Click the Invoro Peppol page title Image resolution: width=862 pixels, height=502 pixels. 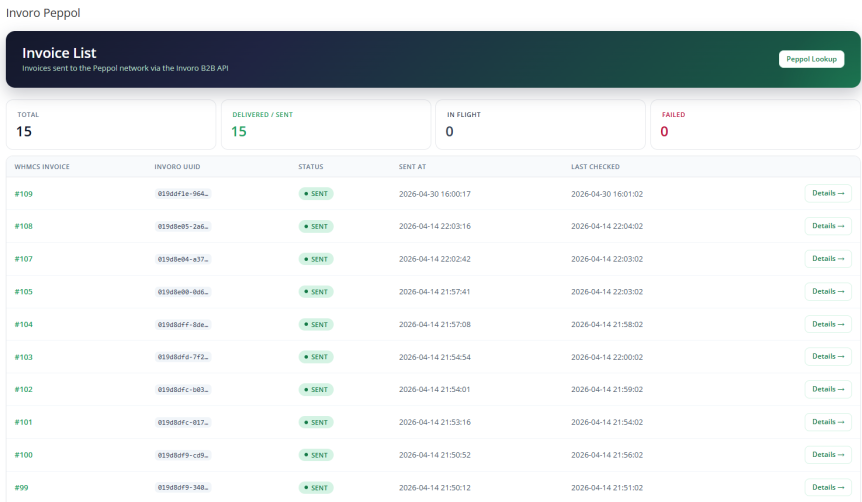tap(43, 13)
